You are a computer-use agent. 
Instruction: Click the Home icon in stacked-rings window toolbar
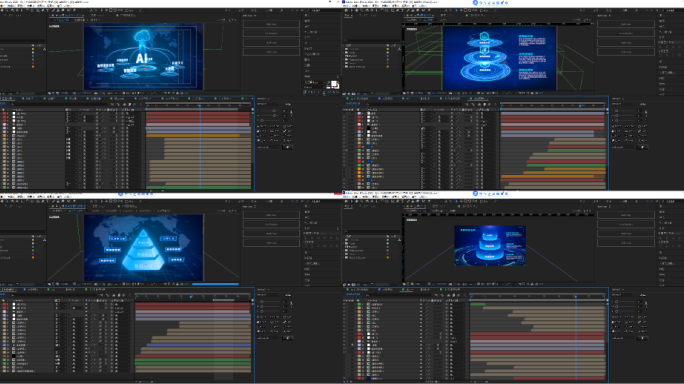(x=345, y=10)
